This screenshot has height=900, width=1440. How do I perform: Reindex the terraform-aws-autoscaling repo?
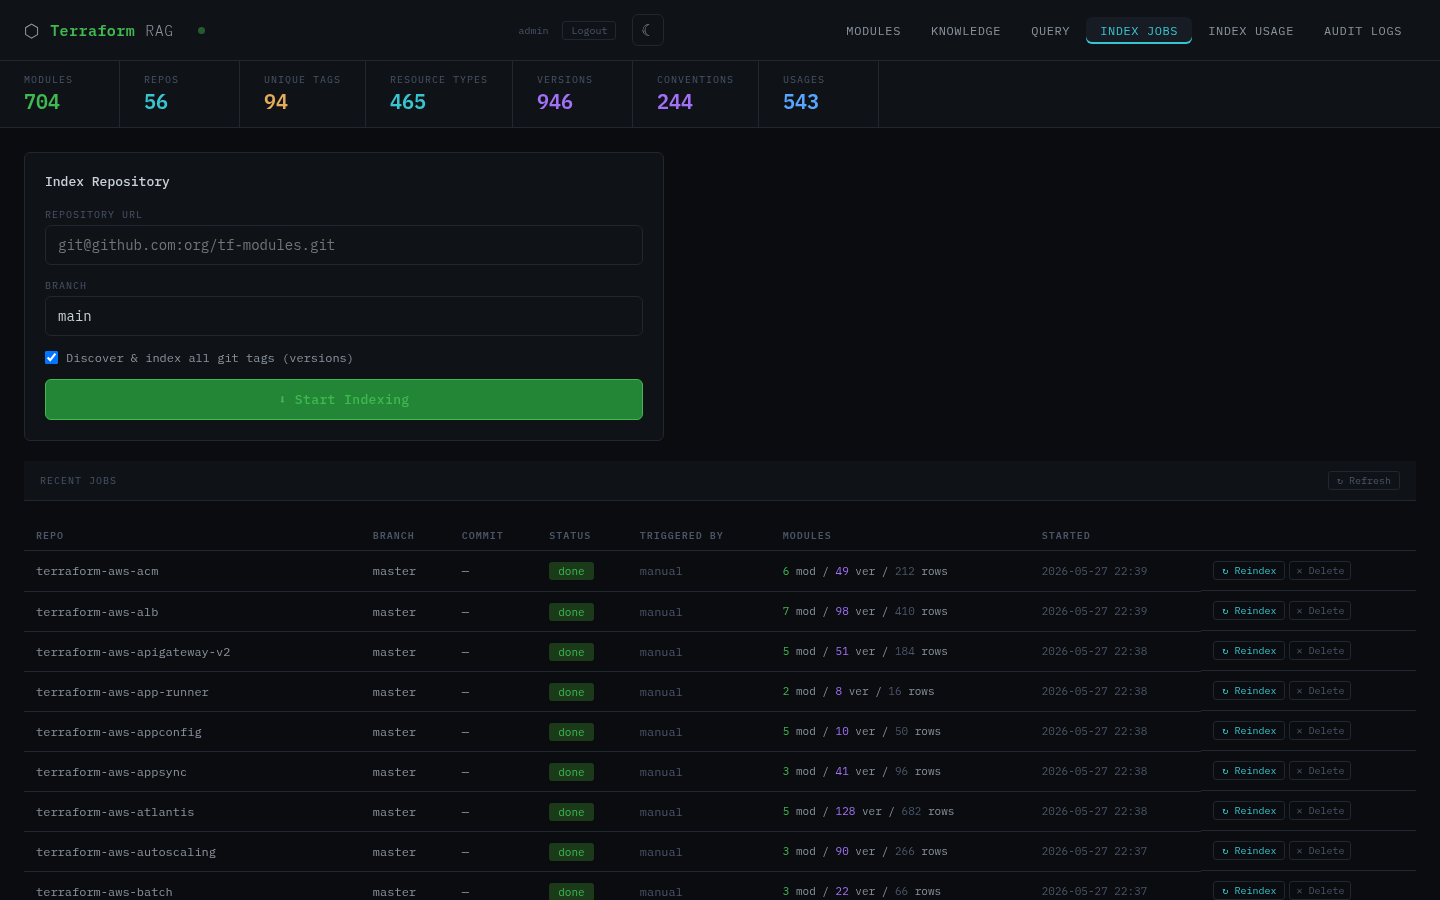[1249, 851]
